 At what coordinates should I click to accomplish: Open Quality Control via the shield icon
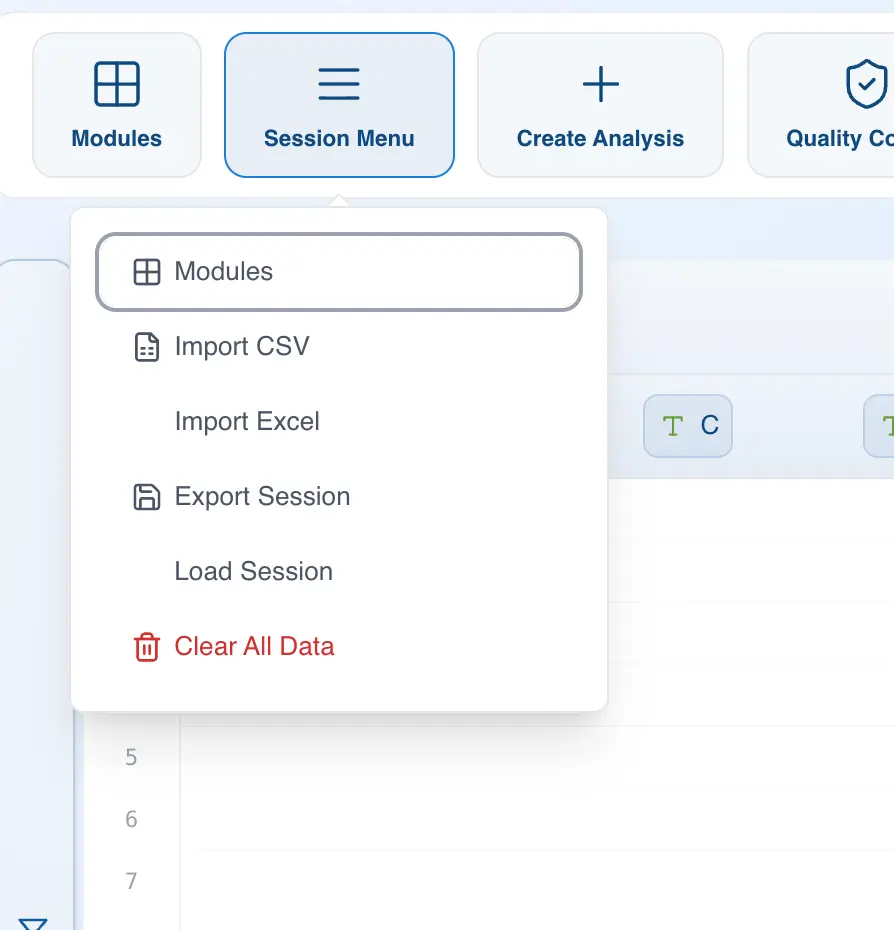click(x=866, y=84)
